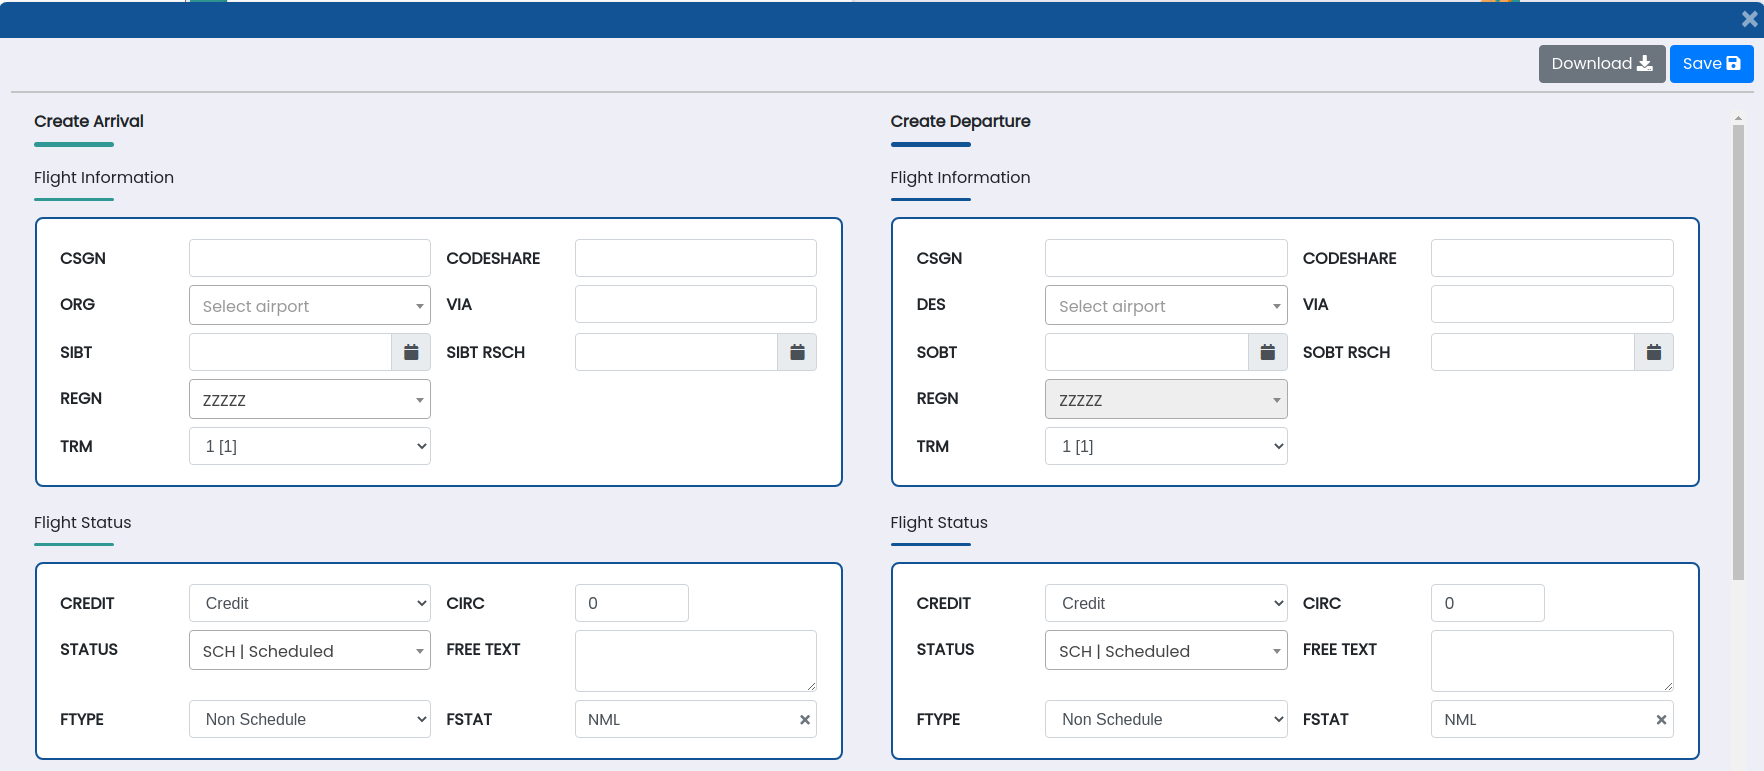Open the departure CREDIT dropdown
Screen dimensions: 1764x771
pos(1165,603)
